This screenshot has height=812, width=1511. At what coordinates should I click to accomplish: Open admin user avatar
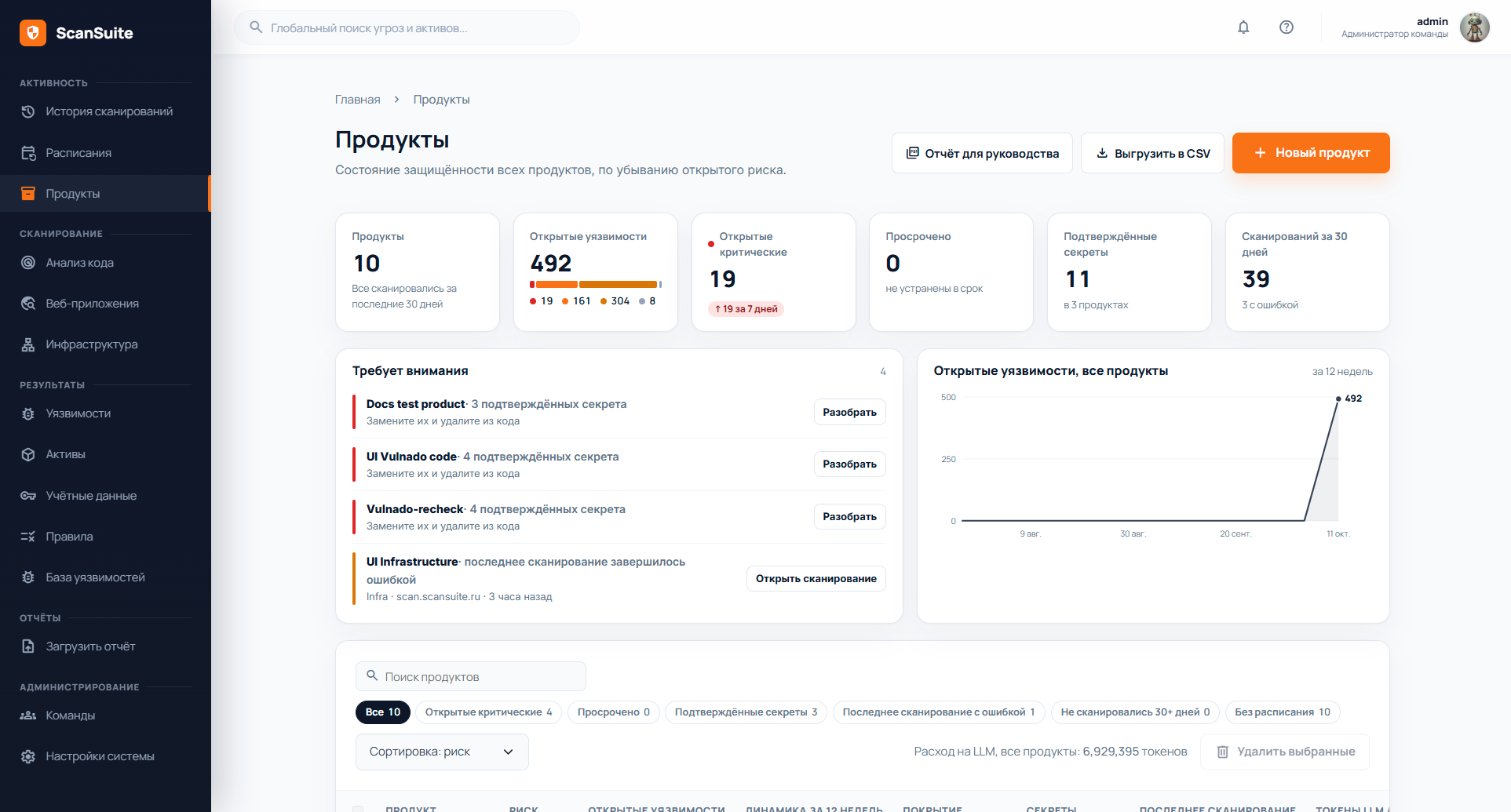1475,27
